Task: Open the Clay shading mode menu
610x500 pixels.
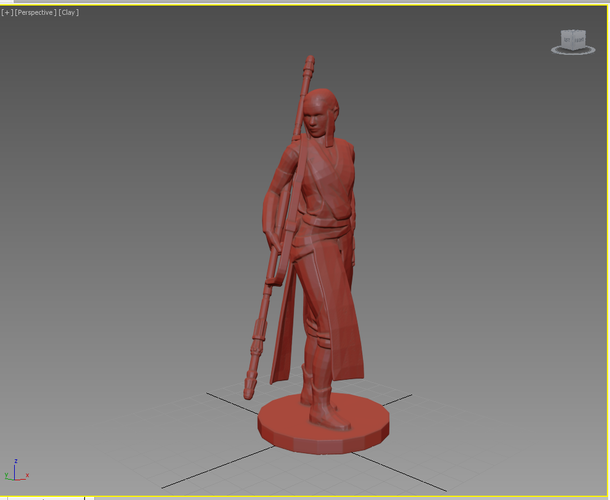Action: 68,12
